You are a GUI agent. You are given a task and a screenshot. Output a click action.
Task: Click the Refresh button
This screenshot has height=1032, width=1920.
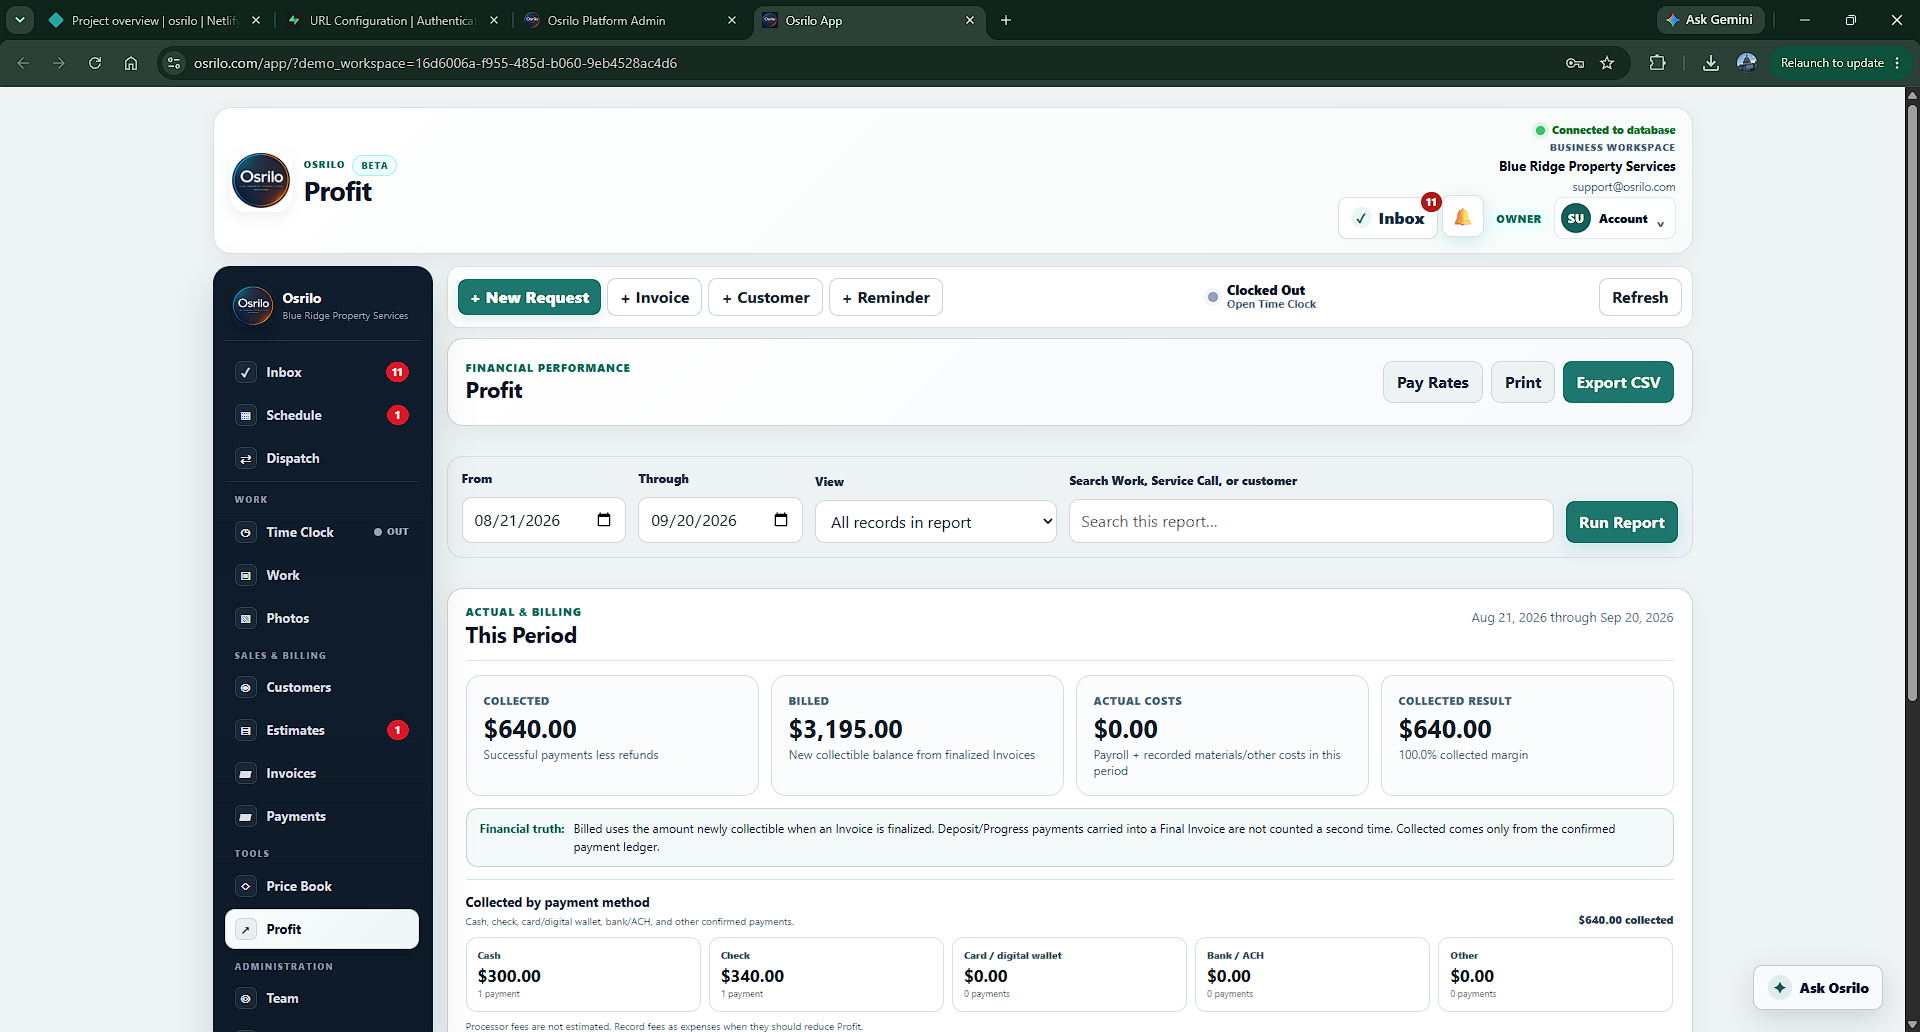tap(1640, 297)
